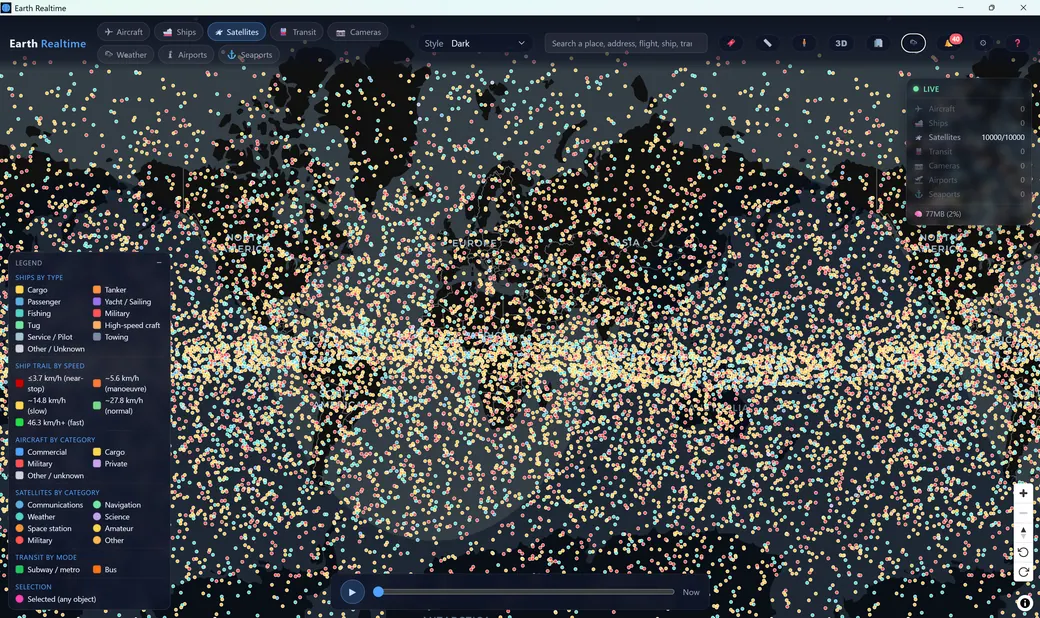Click the Earth Realtime logo title
The width and height of the screenshot is (1040, 618).
pos(48,43)
